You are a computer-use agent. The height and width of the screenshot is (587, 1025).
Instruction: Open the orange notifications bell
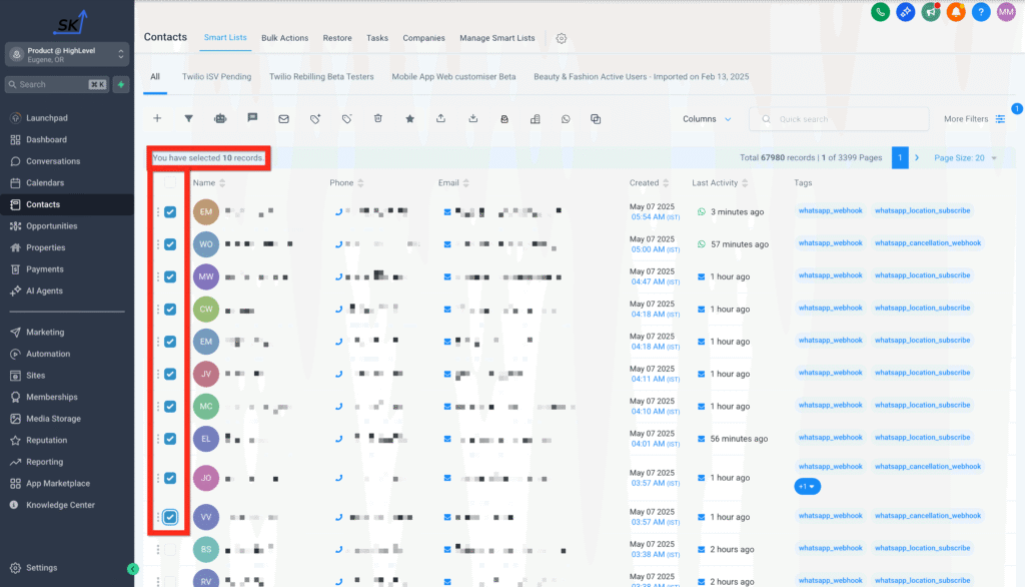click(x=956, y=12)
